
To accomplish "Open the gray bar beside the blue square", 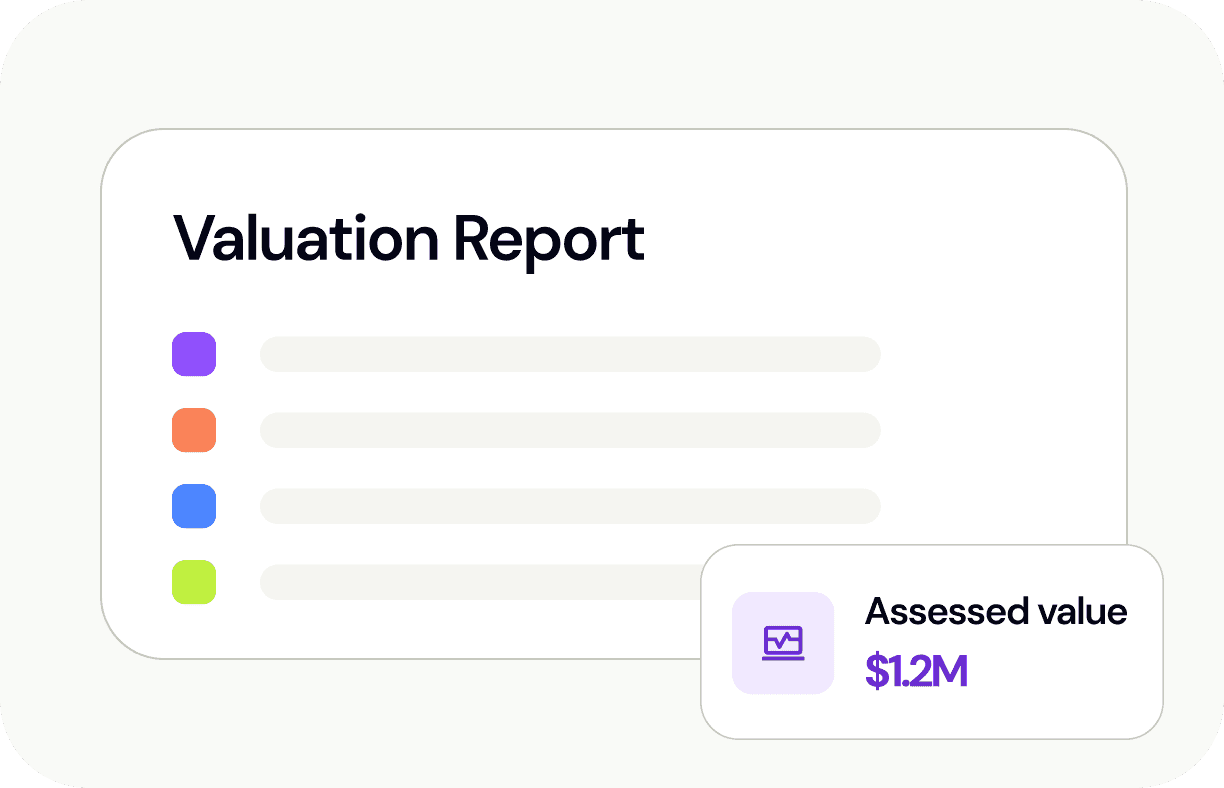I will tap(570, 506).
